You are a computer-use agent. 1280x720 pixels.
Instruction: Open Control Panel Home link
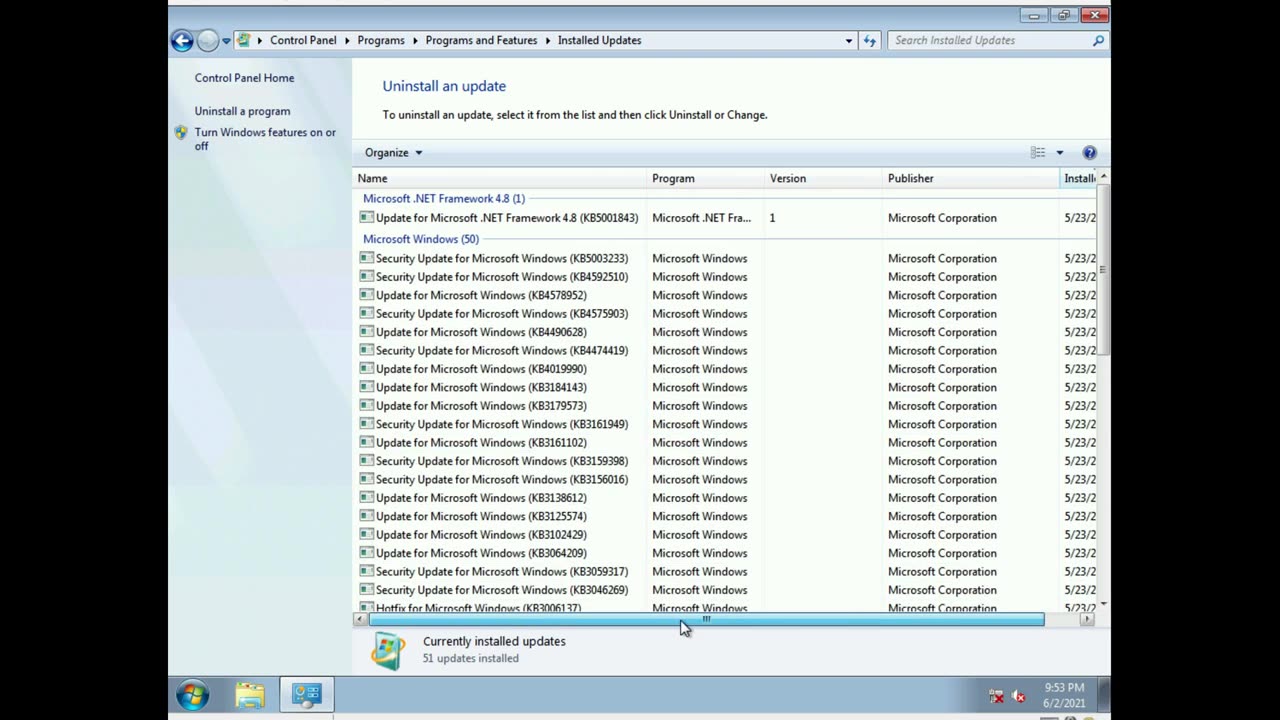(244, 78)
